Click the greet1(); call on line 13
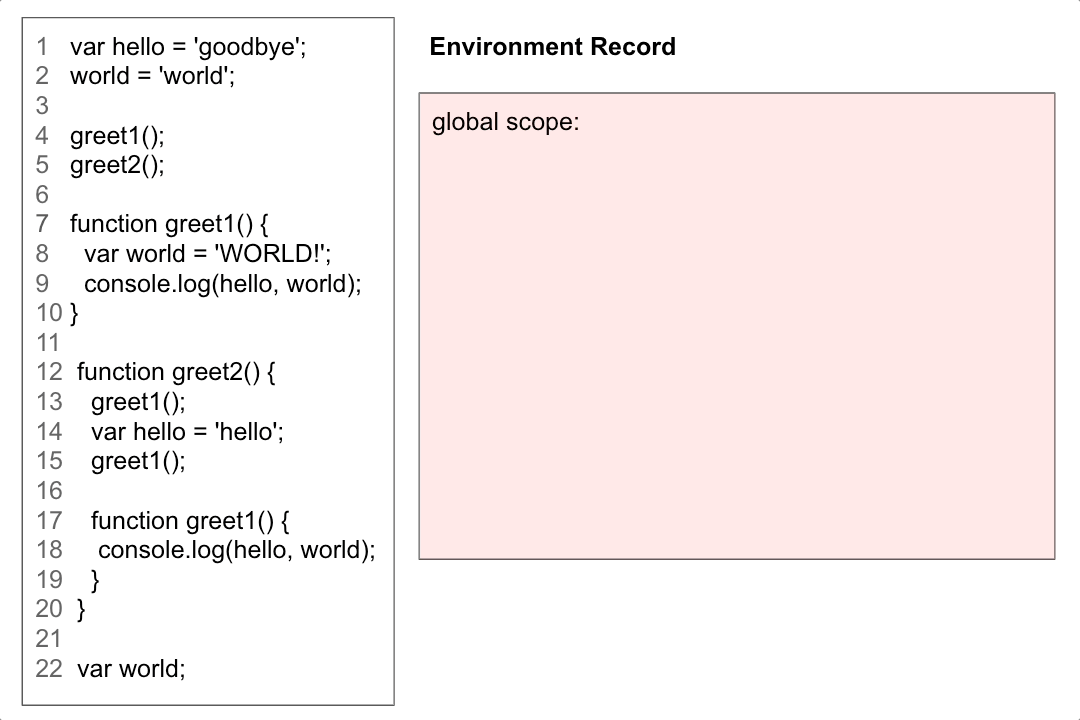The height and width of the screenshot is (720, 1080). 138,402
